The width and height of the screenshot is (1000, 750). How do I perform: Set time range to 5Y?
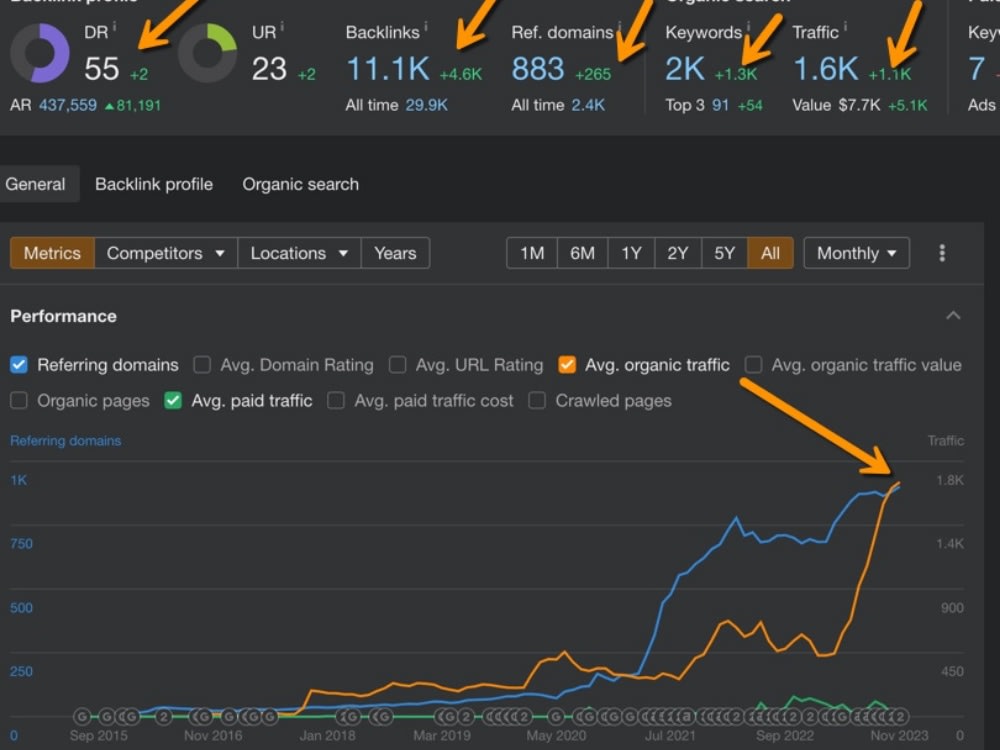tap(724, 253)
